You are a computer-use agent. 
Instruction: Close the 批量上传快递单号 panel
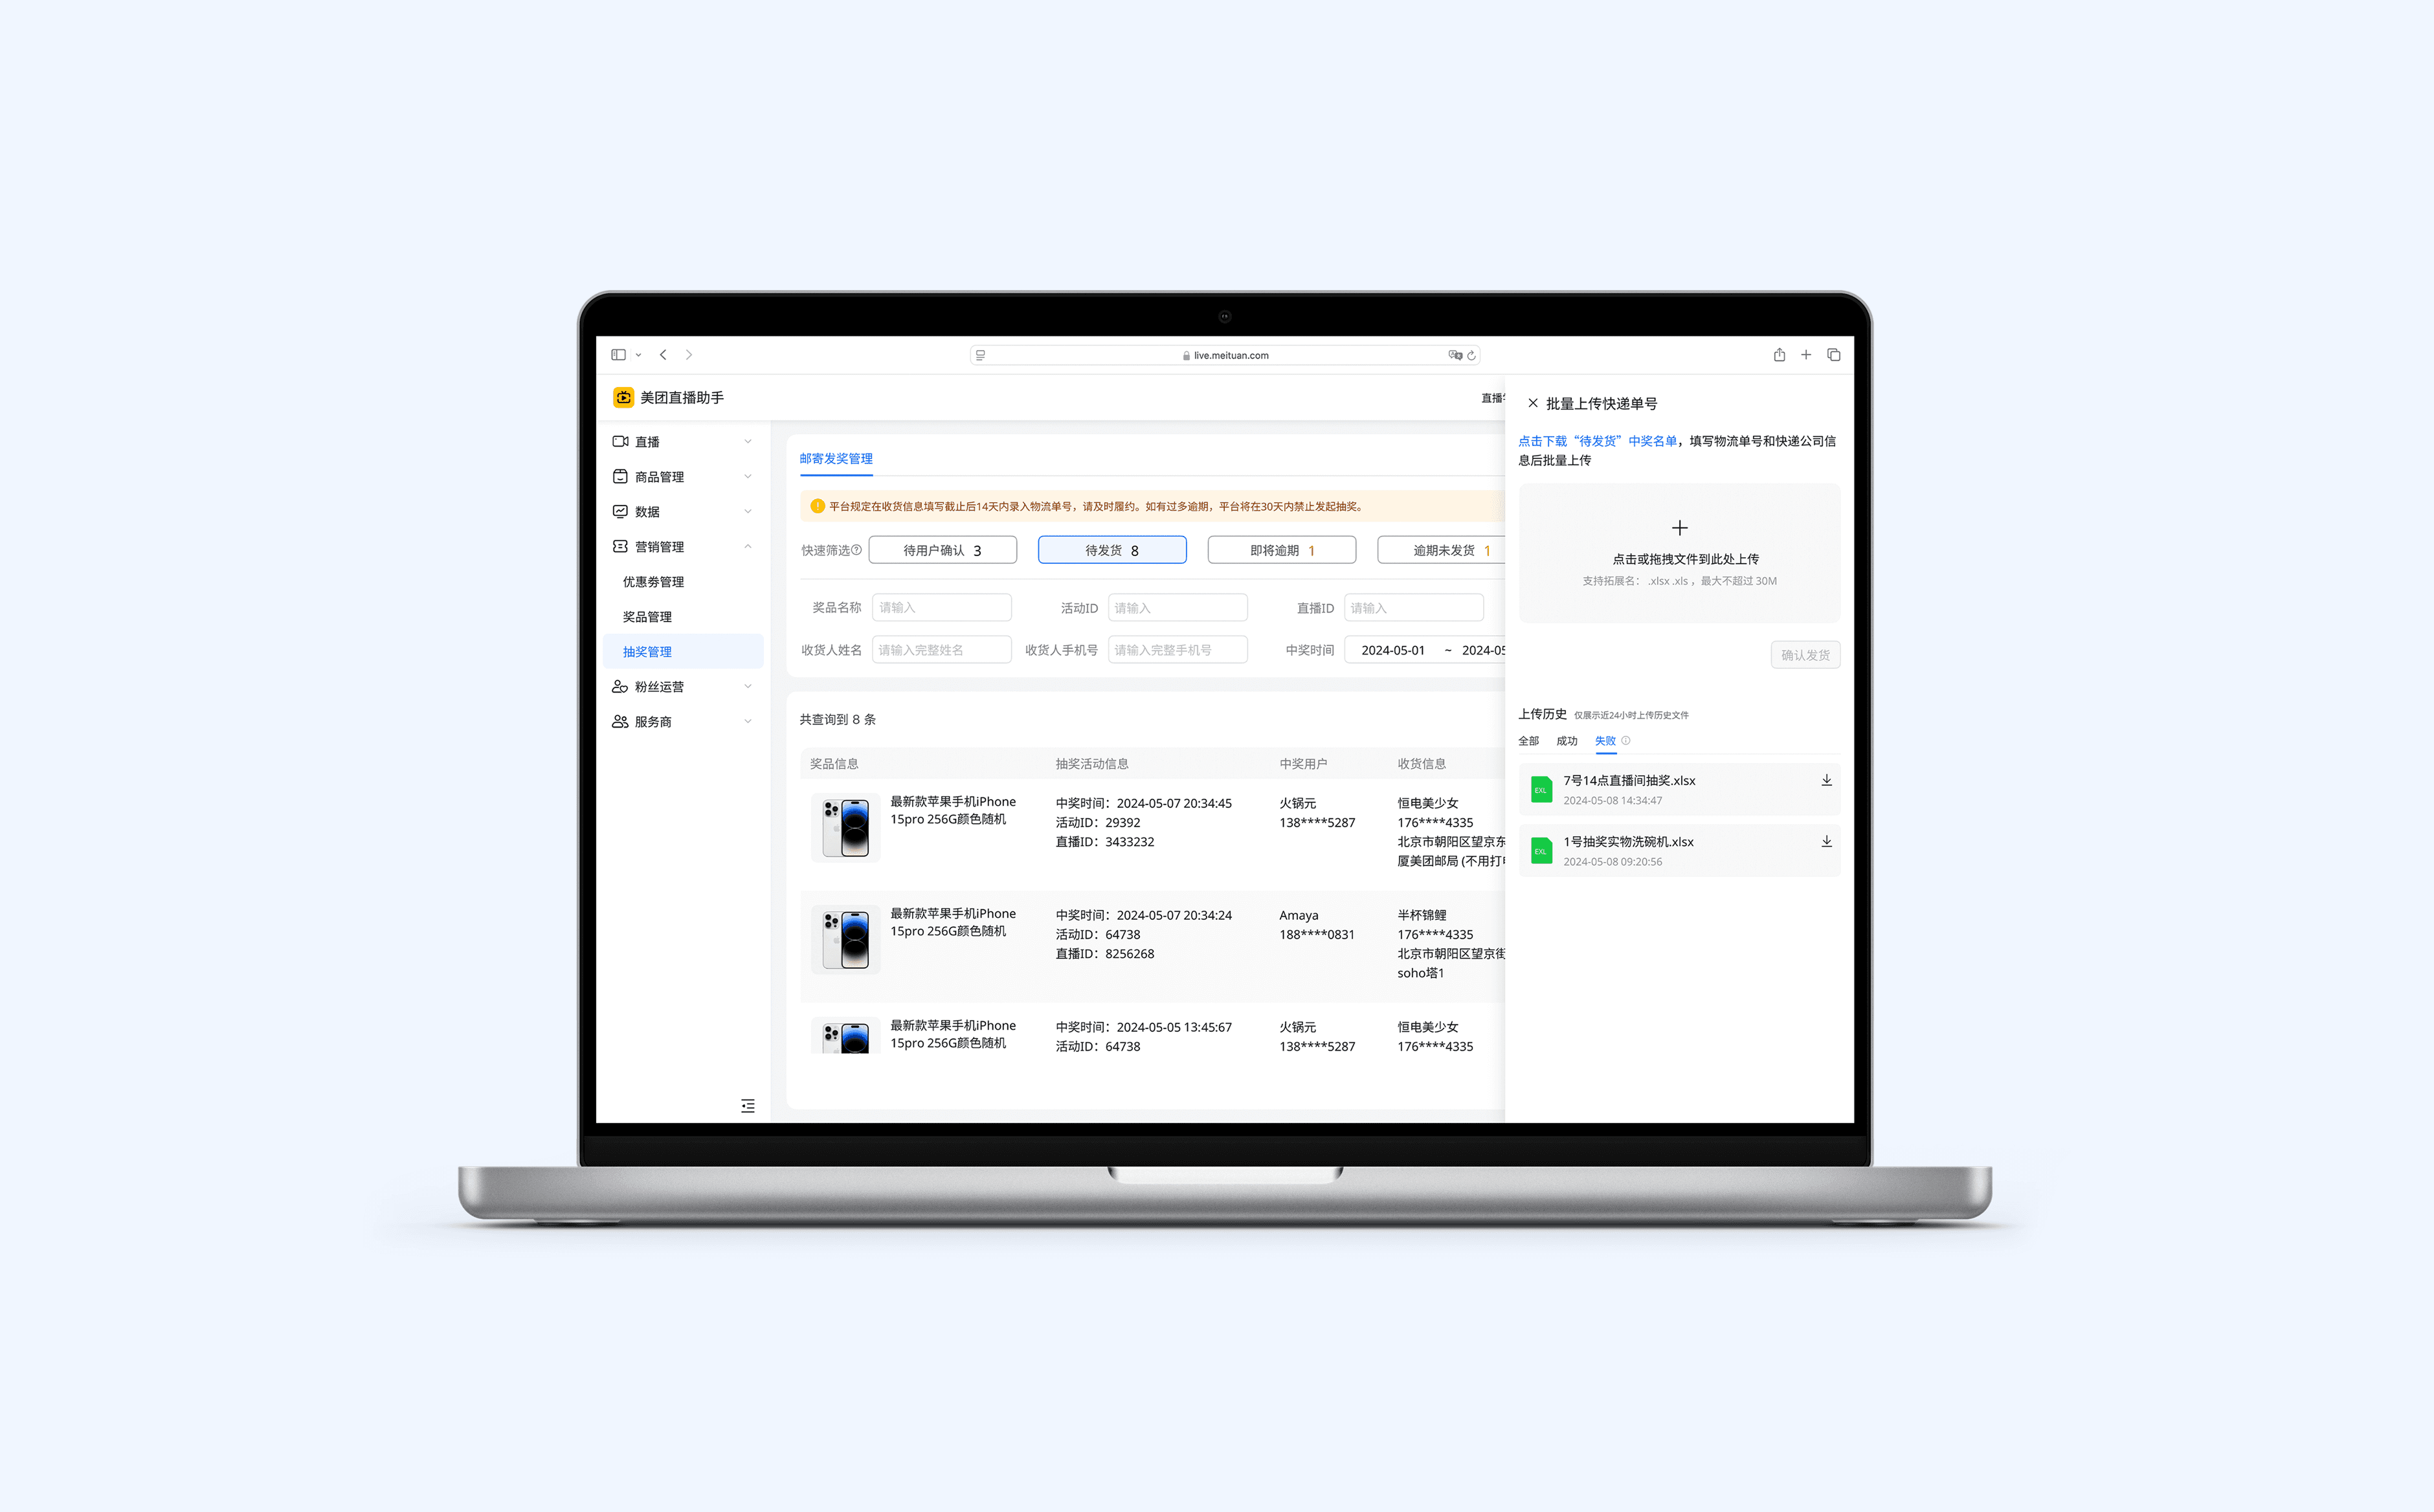tap(1532, 403)
